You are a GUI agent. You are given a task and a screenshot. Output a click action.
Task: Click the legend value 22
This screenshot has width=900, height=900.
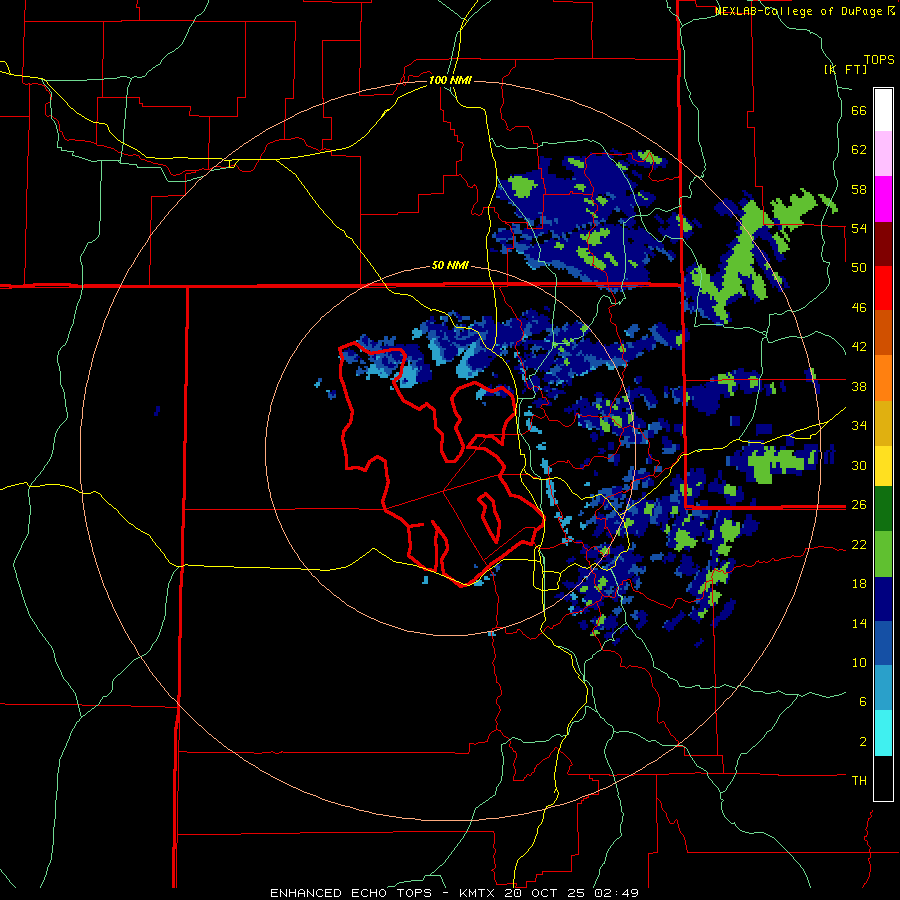pos(859,544)
